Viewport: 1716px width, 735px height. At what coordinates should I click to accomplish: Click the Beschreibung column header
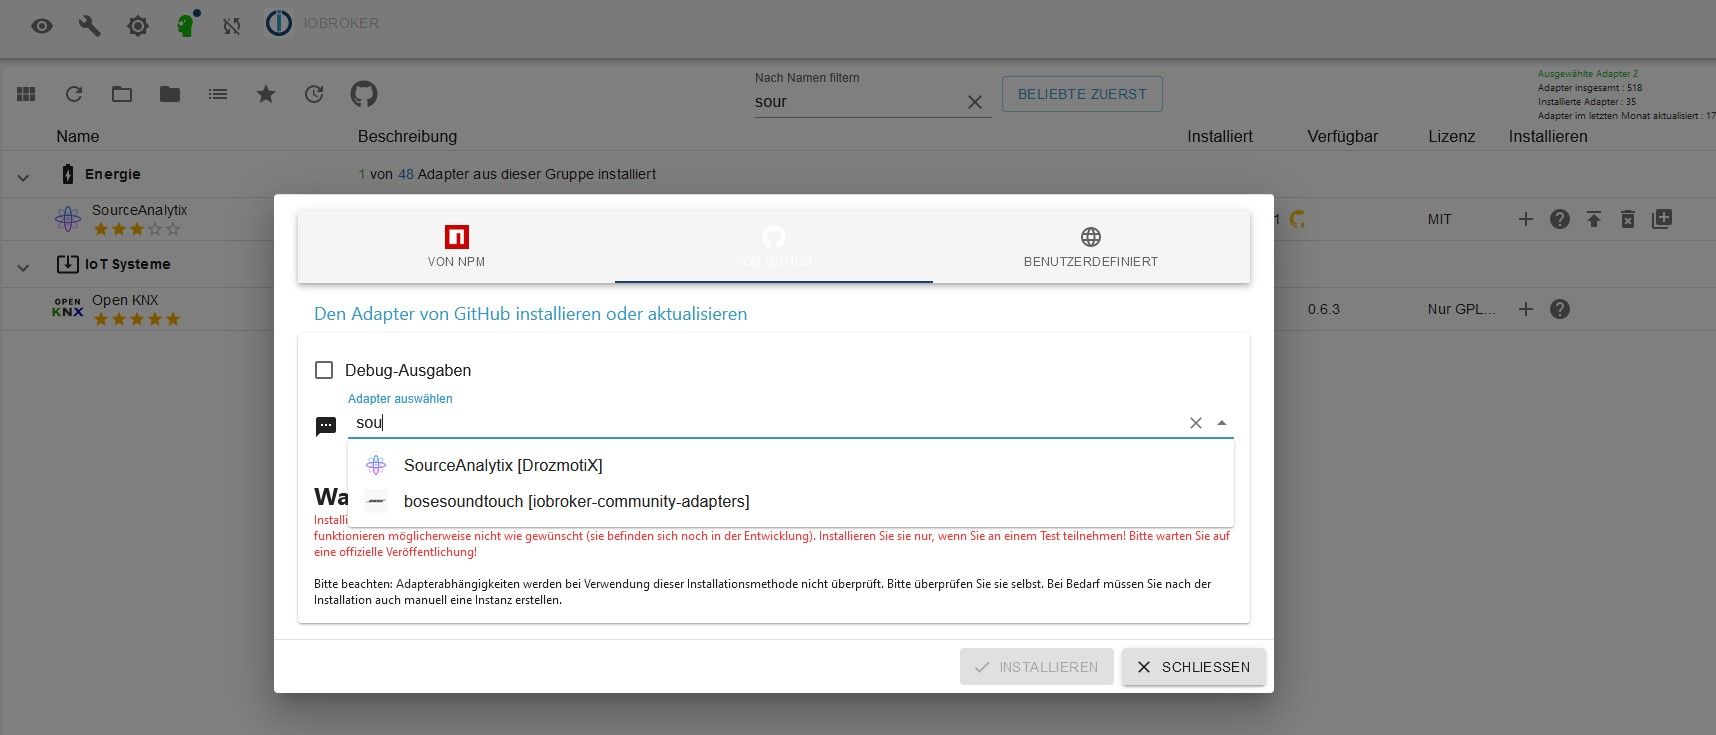tap(407, 136)
